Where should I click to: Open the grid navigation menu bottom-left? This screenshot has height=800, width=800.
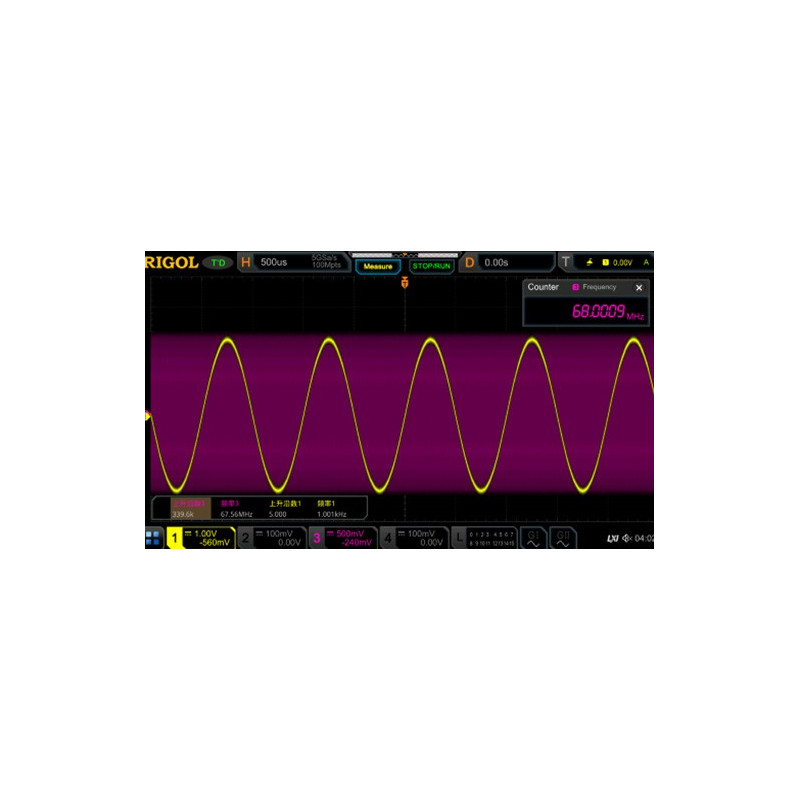[x=154, y=538]
